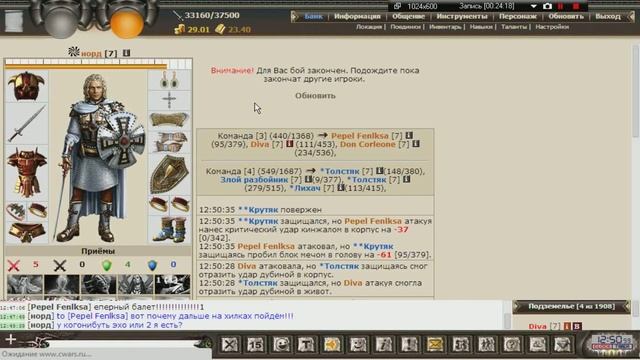Select the fifth skill thumbnail under Приёмы
Image resolution: width=640 pixels, height=360 pixels.
pyautogui.click(x=172, y=284)
